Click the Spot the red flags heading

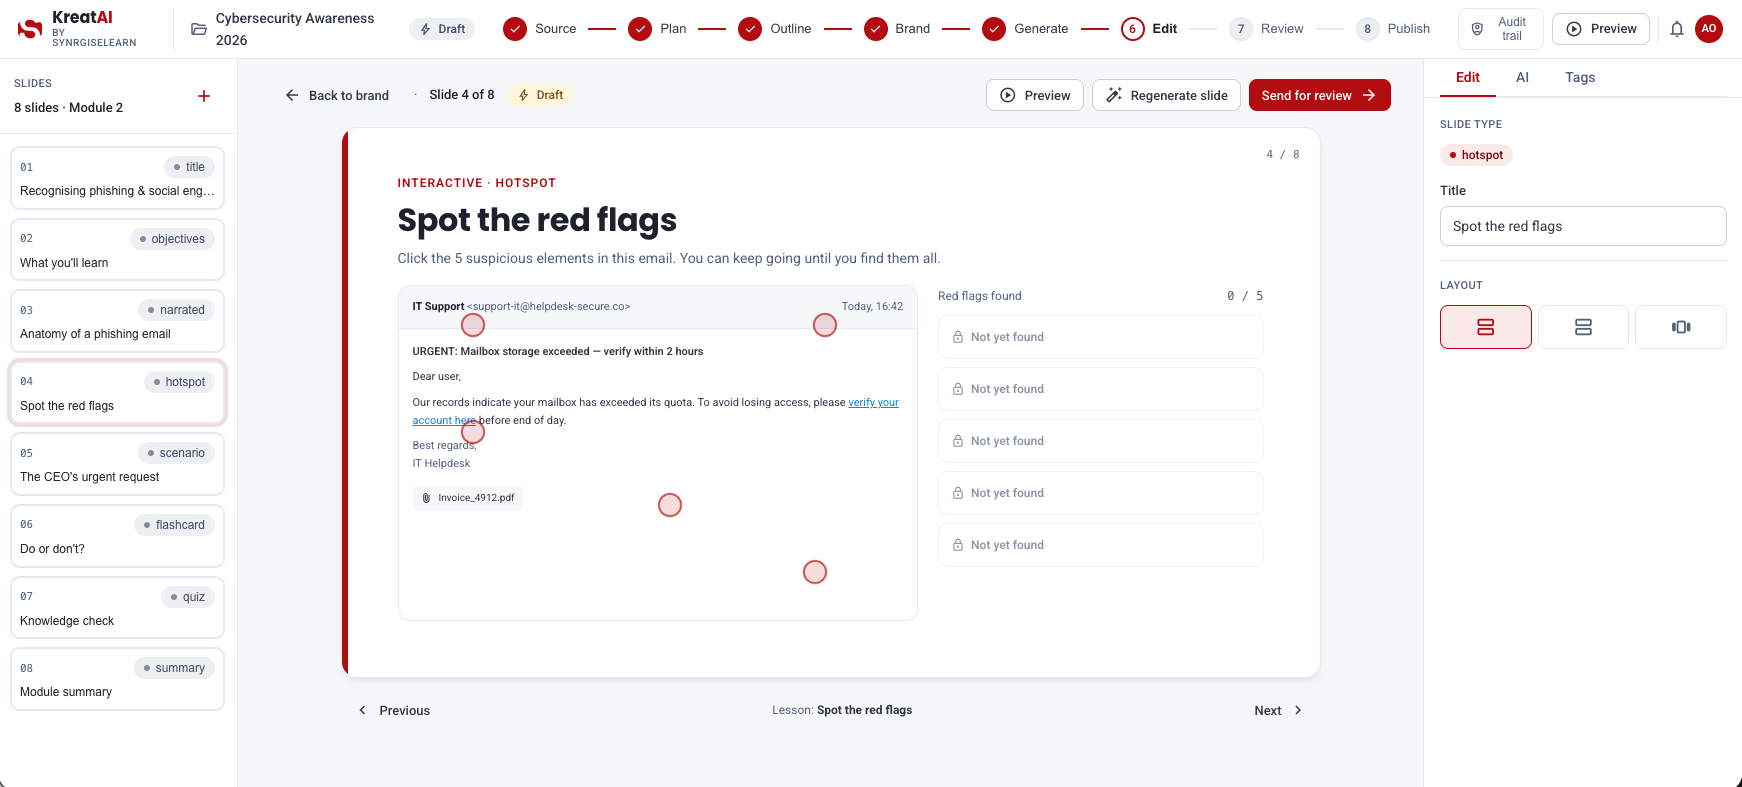click(537, 220)
